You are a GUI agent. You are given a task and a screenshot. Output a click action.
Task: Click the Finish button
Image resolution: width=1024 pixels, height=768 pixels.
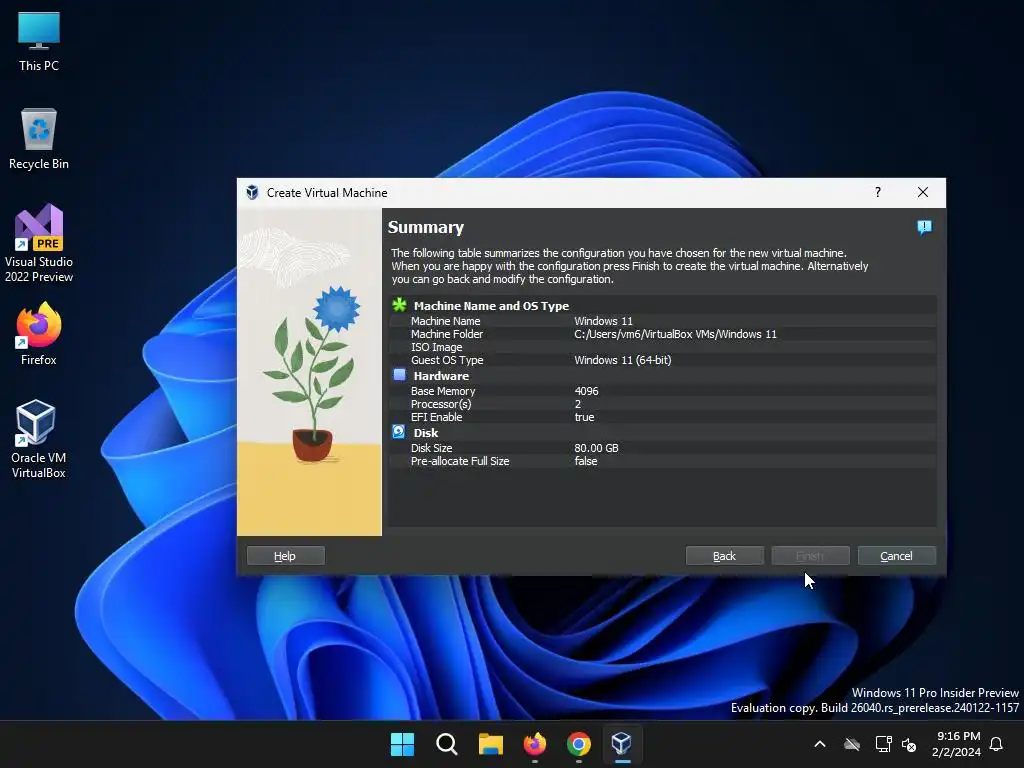point(810,556)
